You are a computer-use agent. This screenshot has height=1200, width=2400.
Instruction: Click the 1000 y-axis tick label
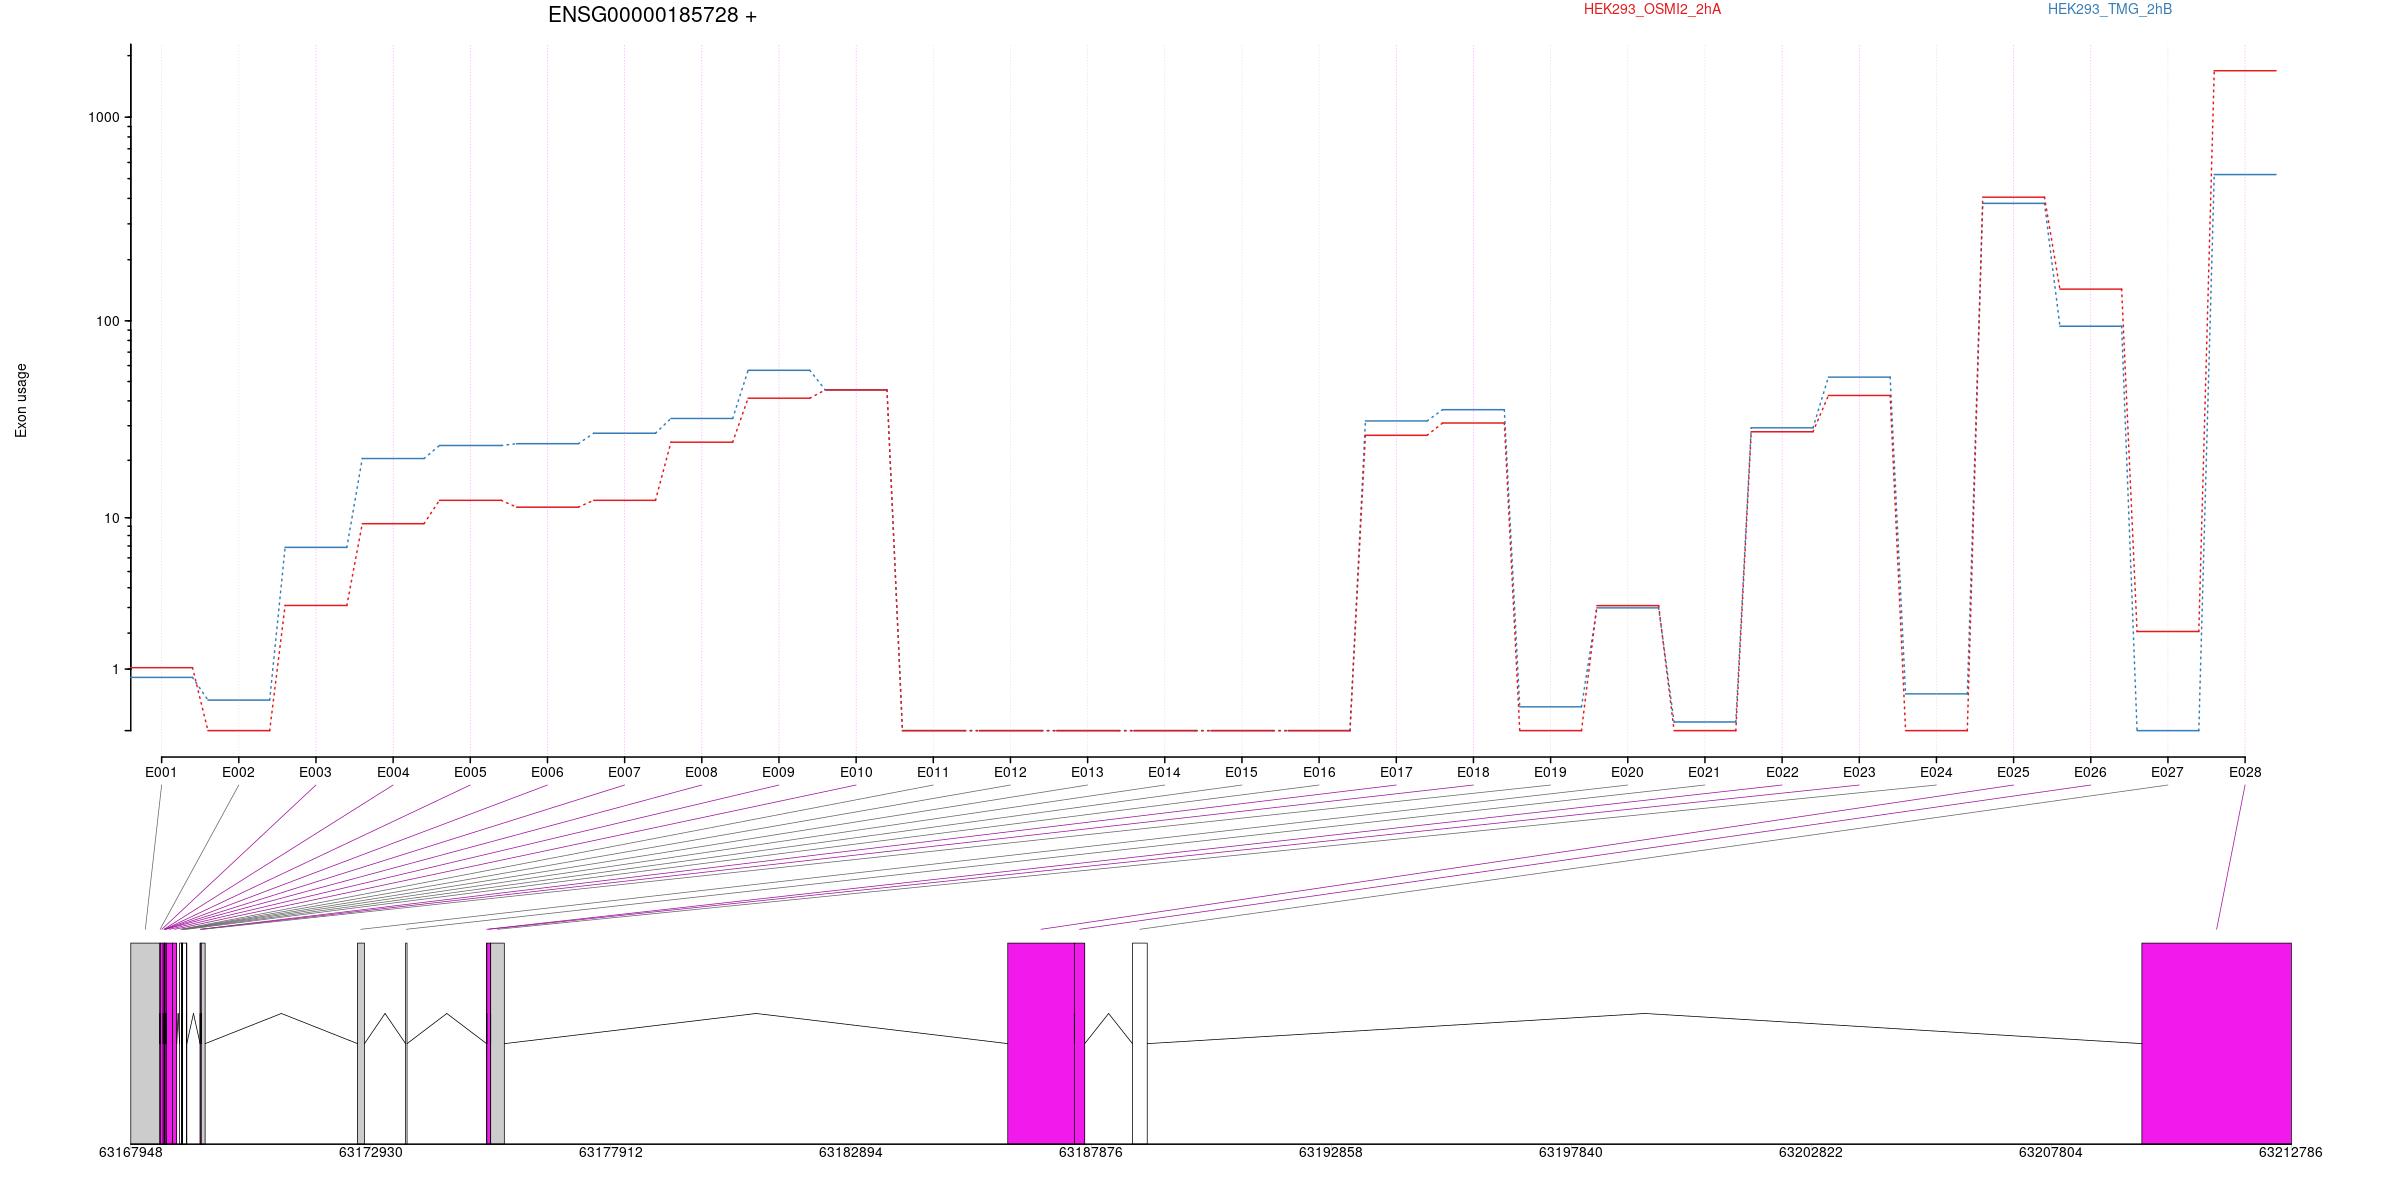click(103, 117)
